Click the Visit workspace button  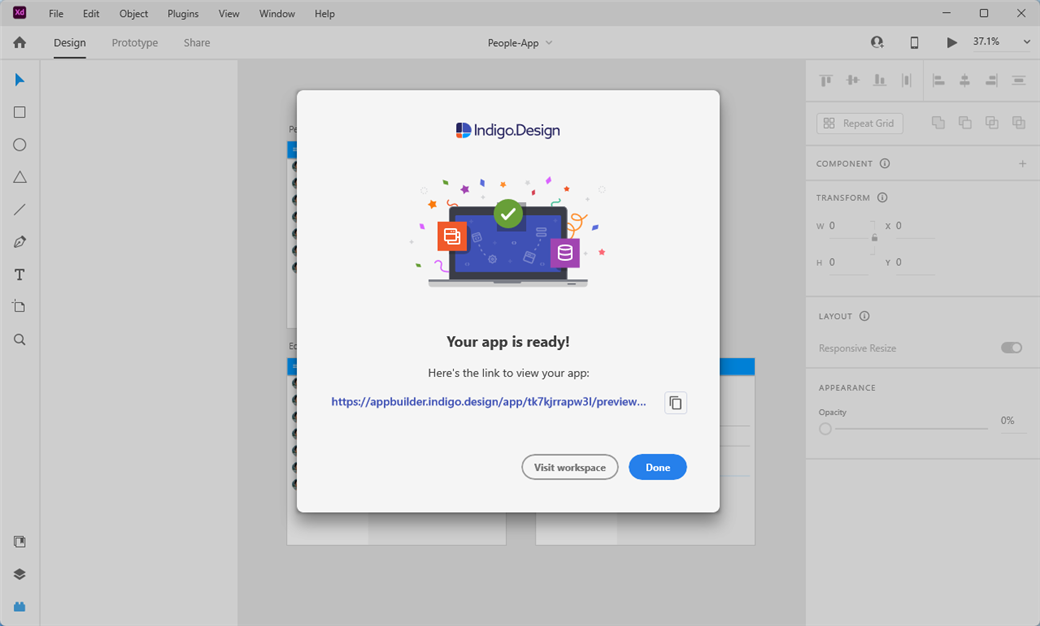point(570,467)
